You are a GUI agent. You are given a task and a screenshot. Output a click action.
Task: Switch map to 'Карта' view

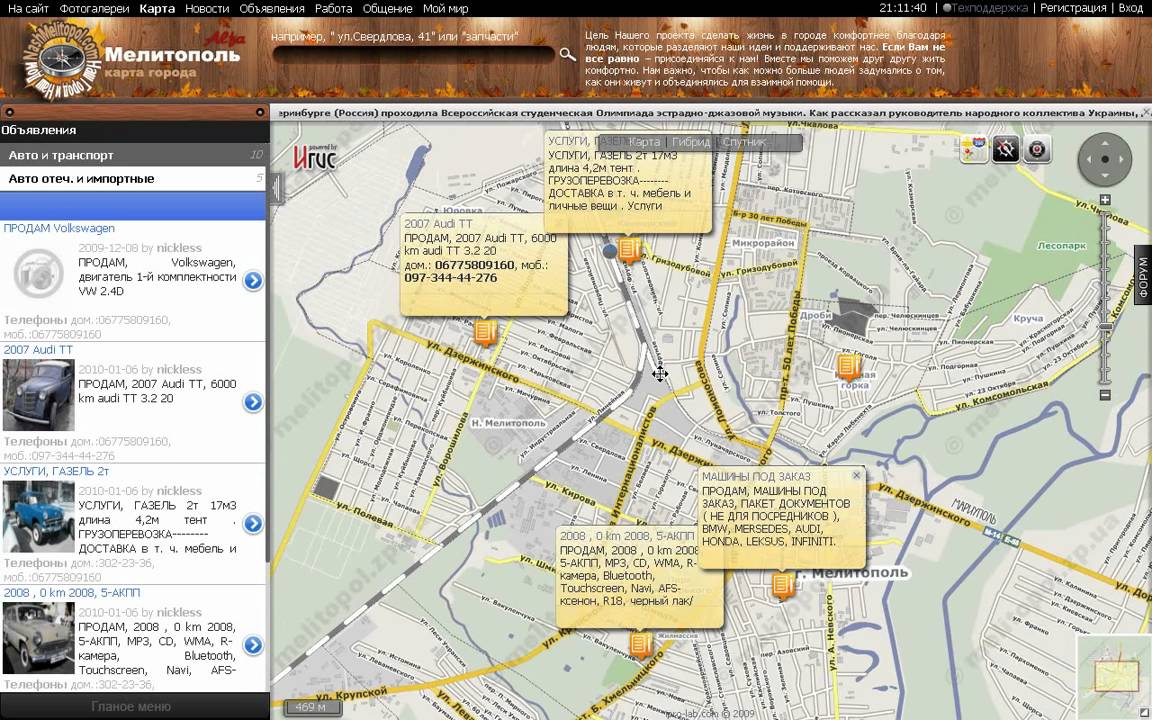pos(643,142)
